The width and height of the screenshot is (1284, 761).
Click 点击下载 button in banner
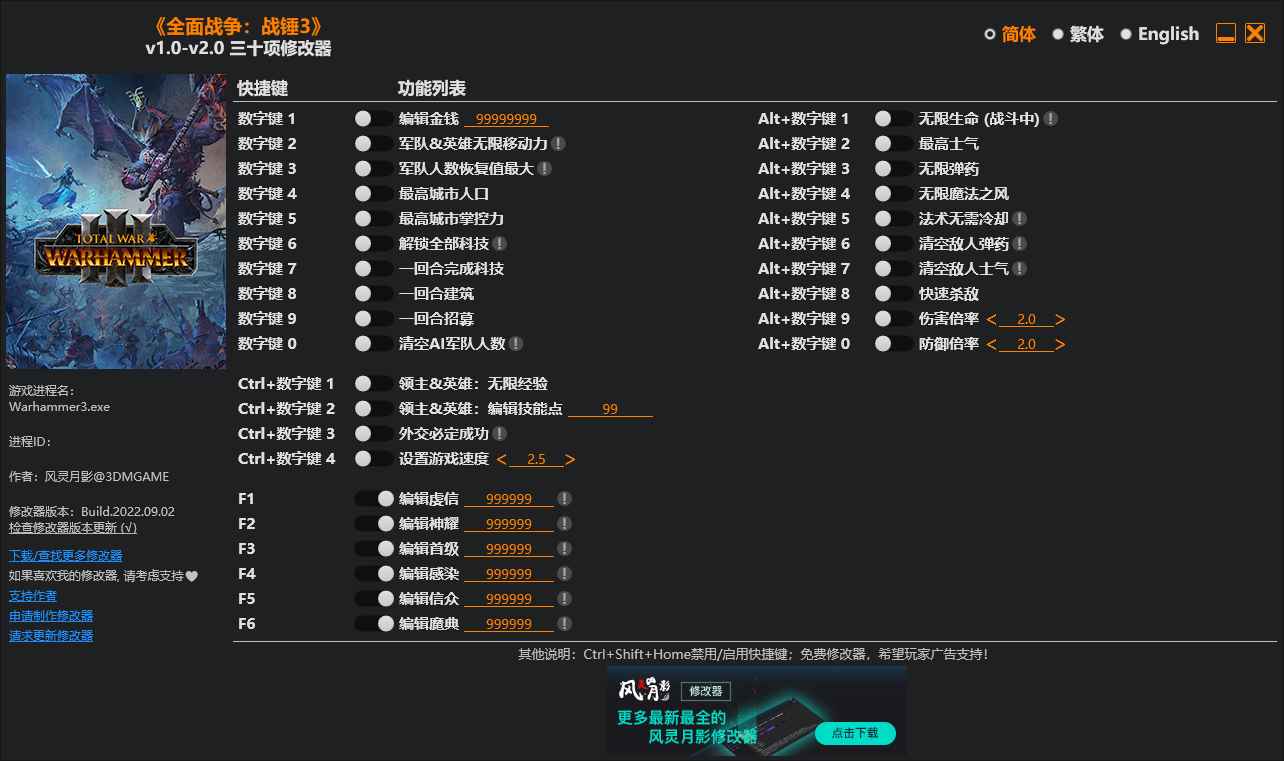pos(855,733)
